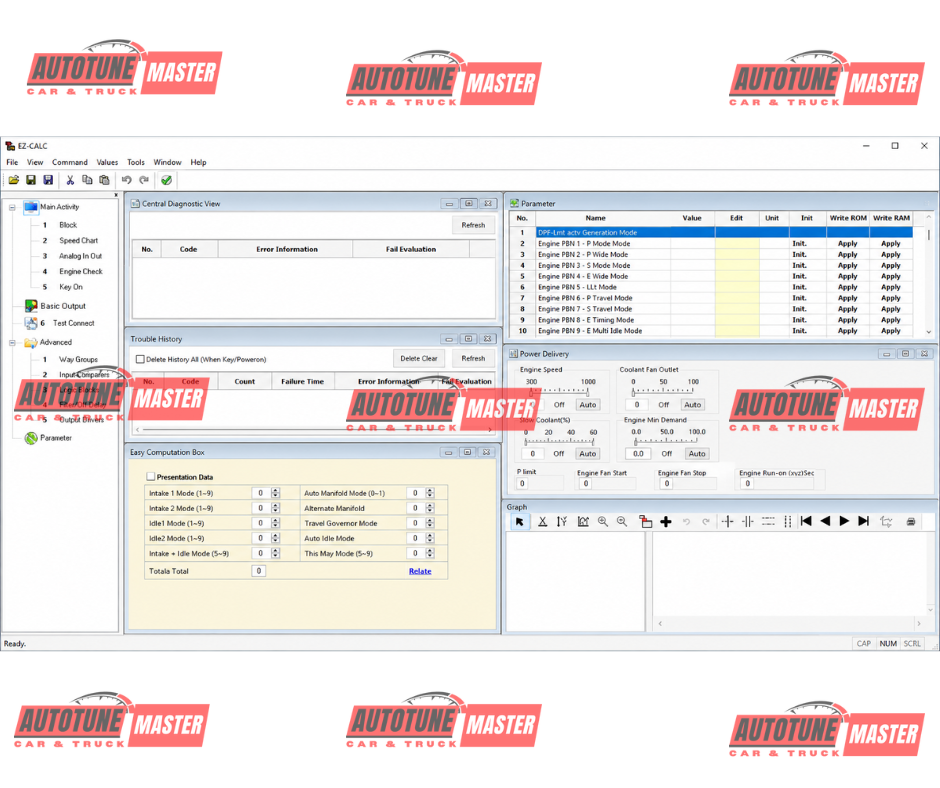Viewport: 940px width, 788px height.
Task: Click the Basic Output tree icon
Action: pos(31,306)
